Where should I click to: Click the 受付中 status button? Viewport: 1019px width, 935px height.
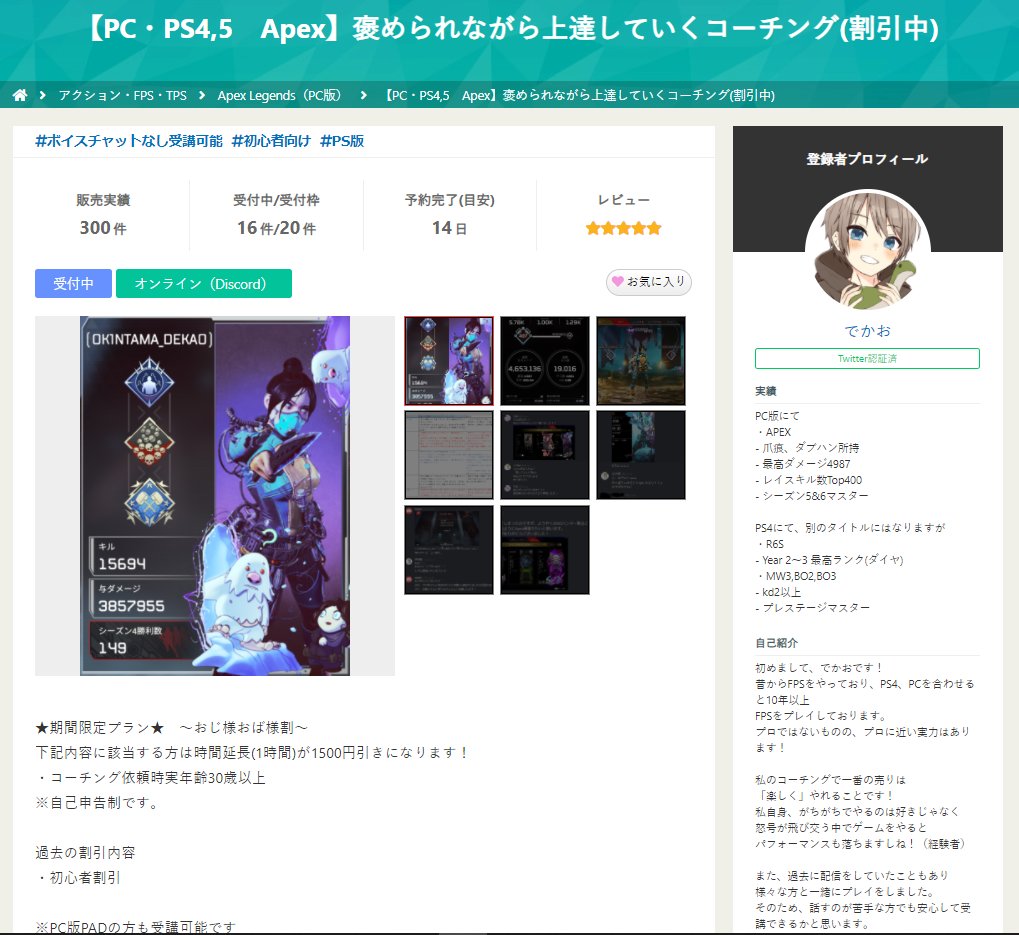73,284
